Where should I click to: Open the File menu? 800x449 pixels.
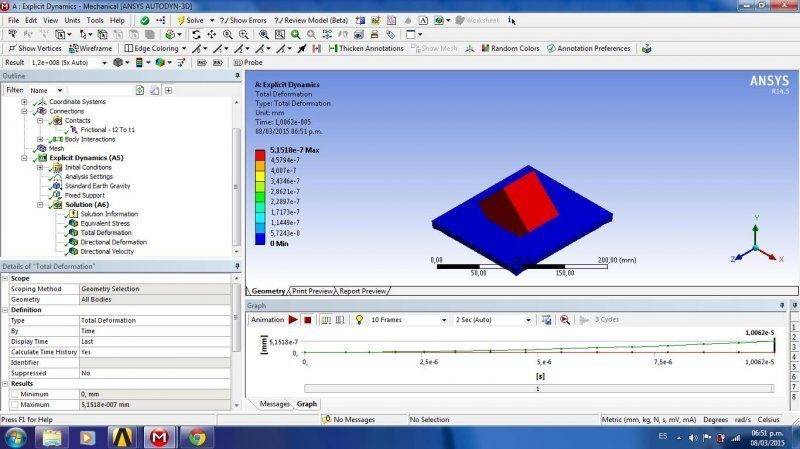pos(13,20)
